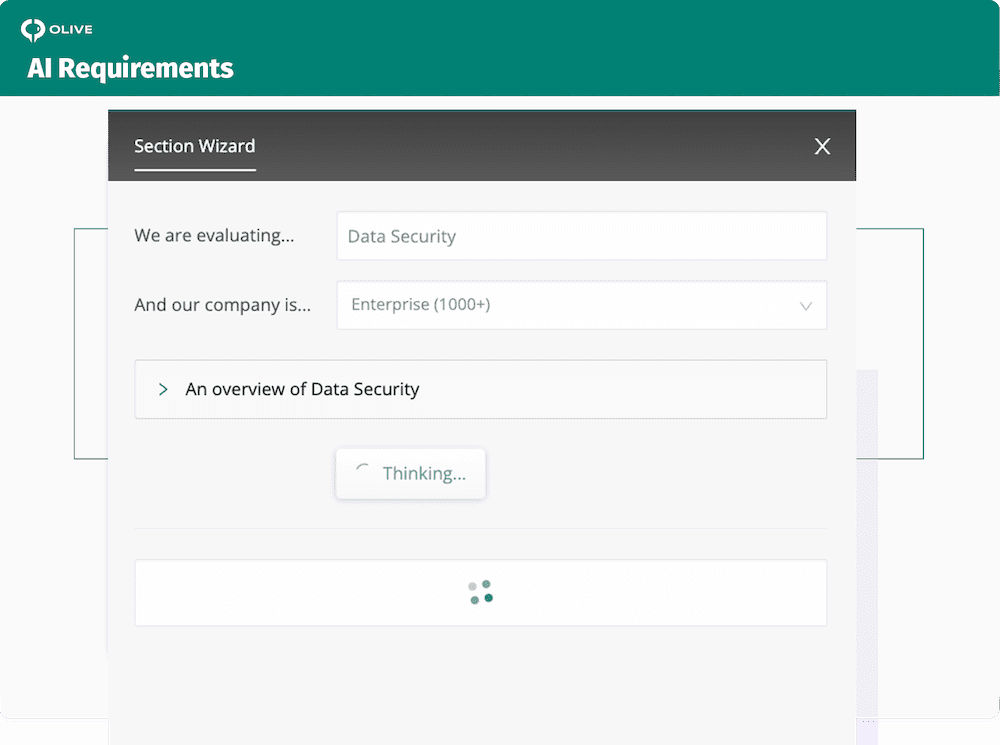The image size is (1000, 745).
Task: Expand An overview of Data Security
Action: (480, 389)
